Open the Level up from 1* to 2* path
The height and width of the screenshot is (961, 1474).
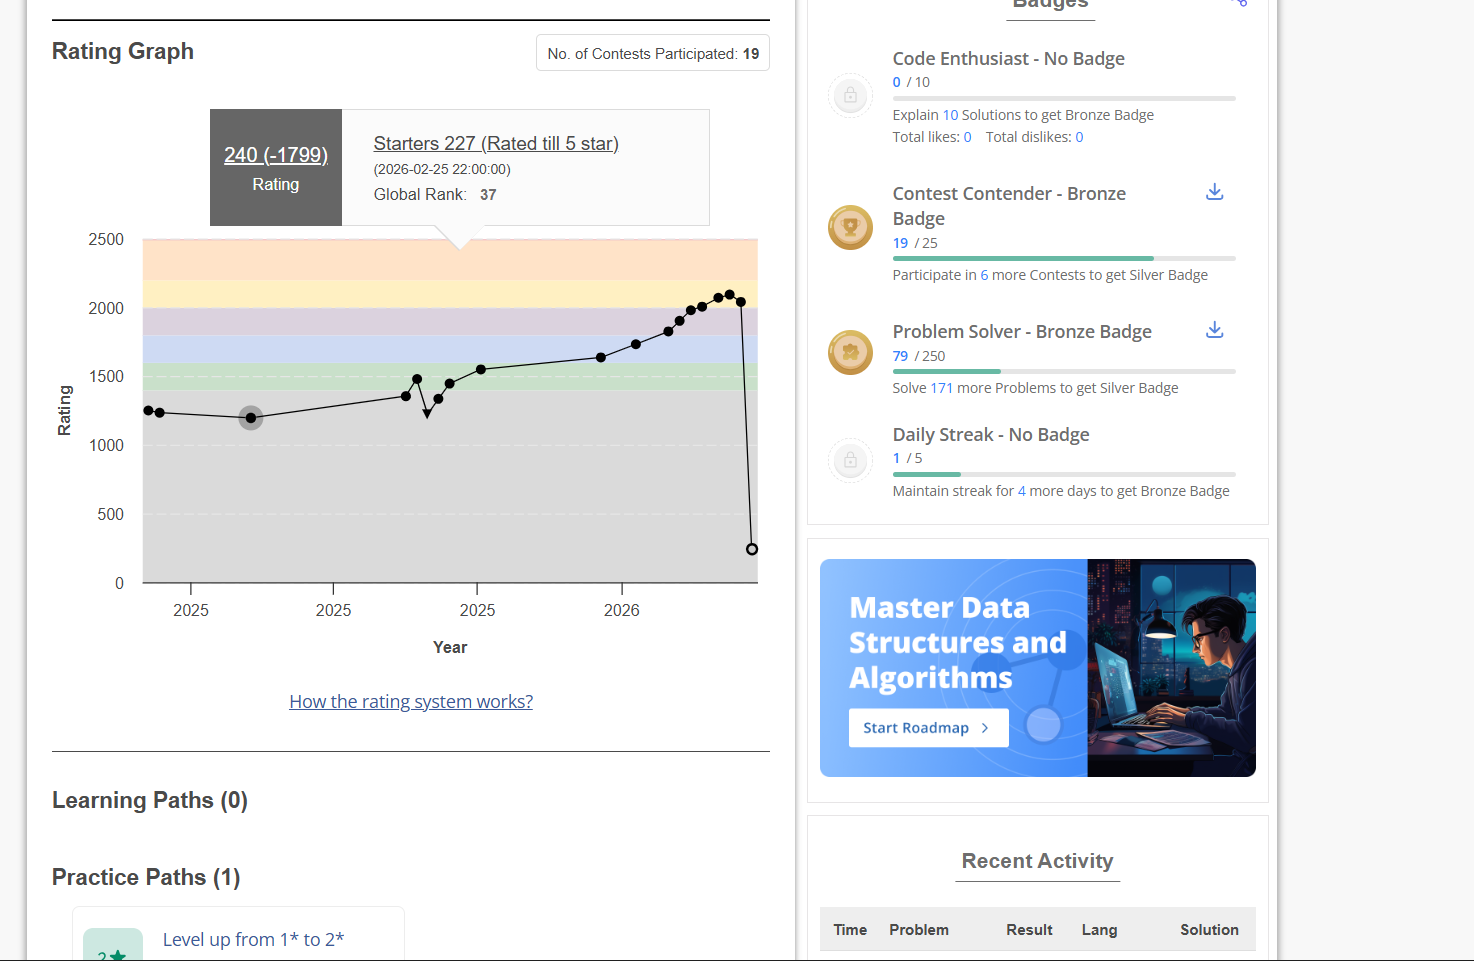253,939
